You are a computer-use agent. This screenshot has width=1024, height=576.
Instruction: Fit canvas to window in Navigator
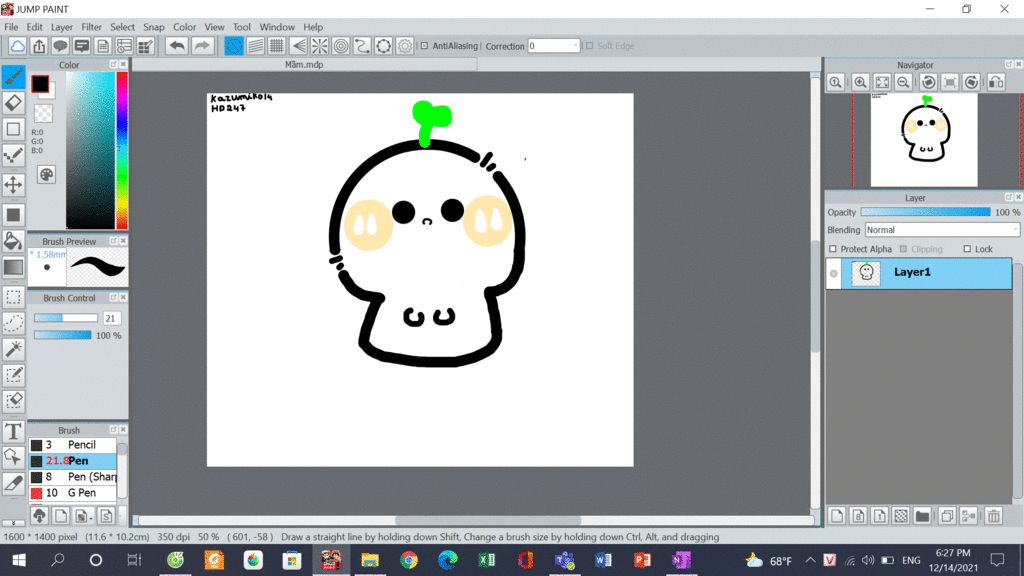click(x=882, y=82)
